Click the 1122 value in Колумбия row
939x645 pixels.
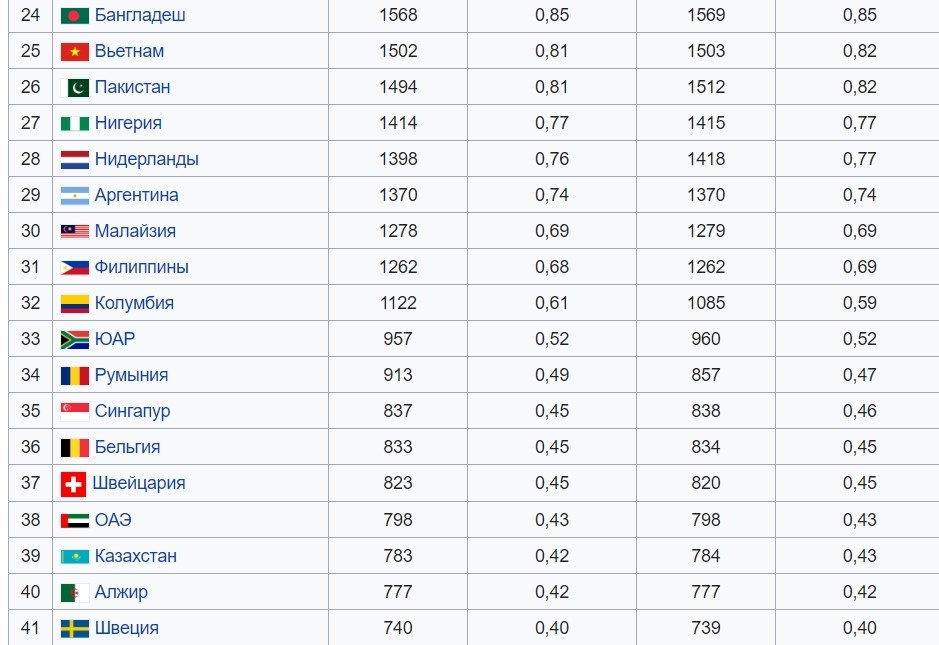[398, 303]
